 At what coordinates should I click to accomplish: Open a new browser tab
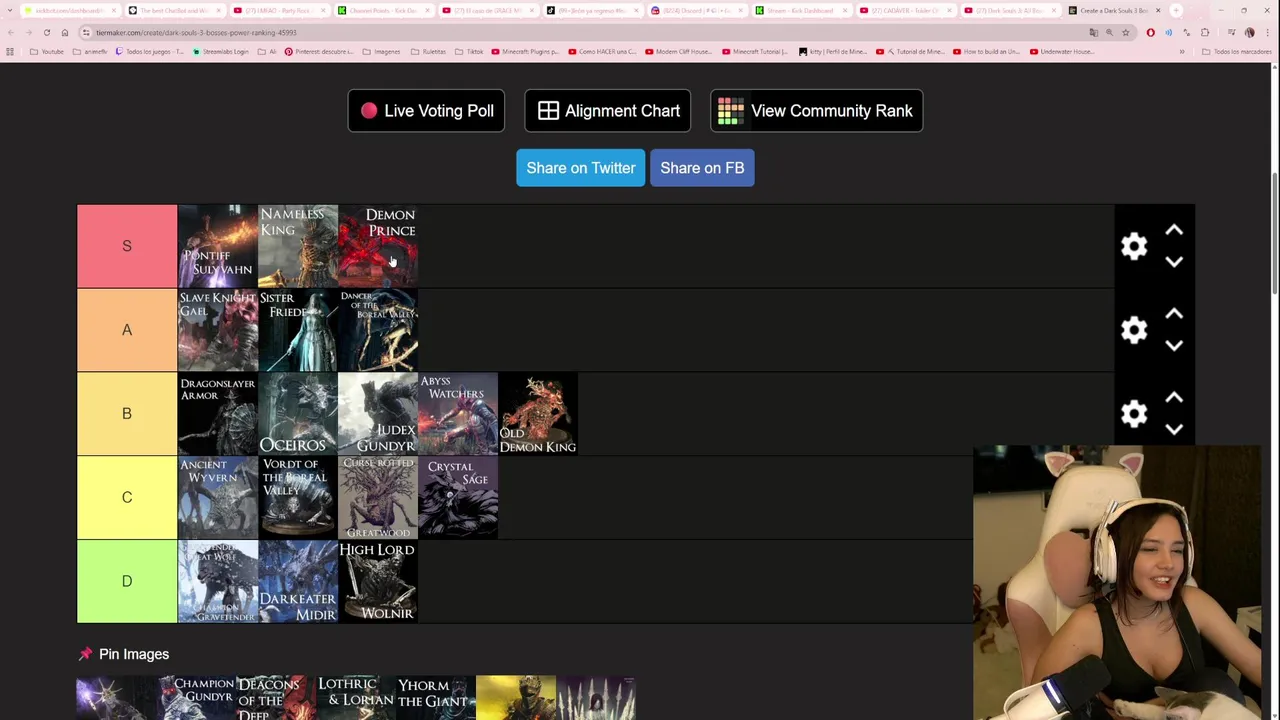(x=1176, y=11)
